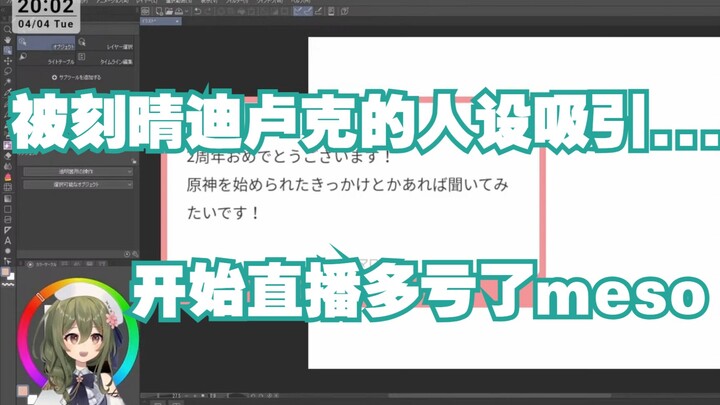The width and height of the screenshot is (720, 405).
Task: Select the transparent color swatch
Action: click(7, 285)
